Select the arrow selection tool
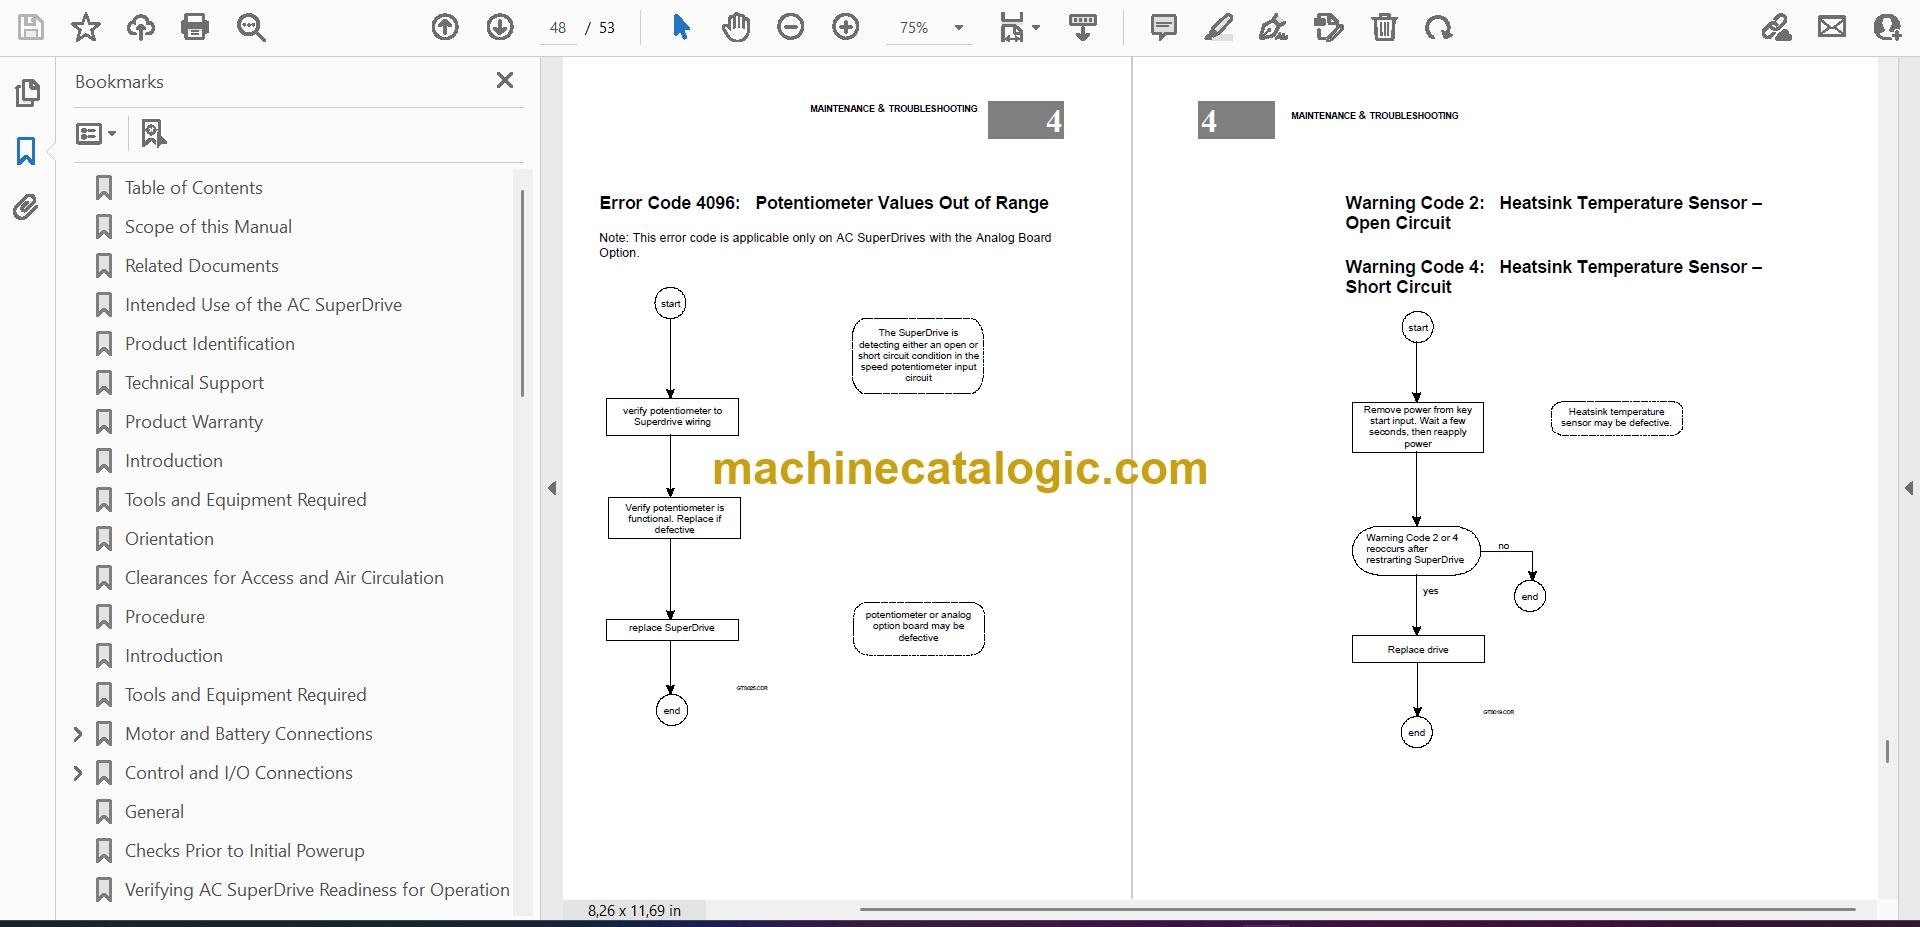This screenshot has height=927, width=1920. [681, 27]
